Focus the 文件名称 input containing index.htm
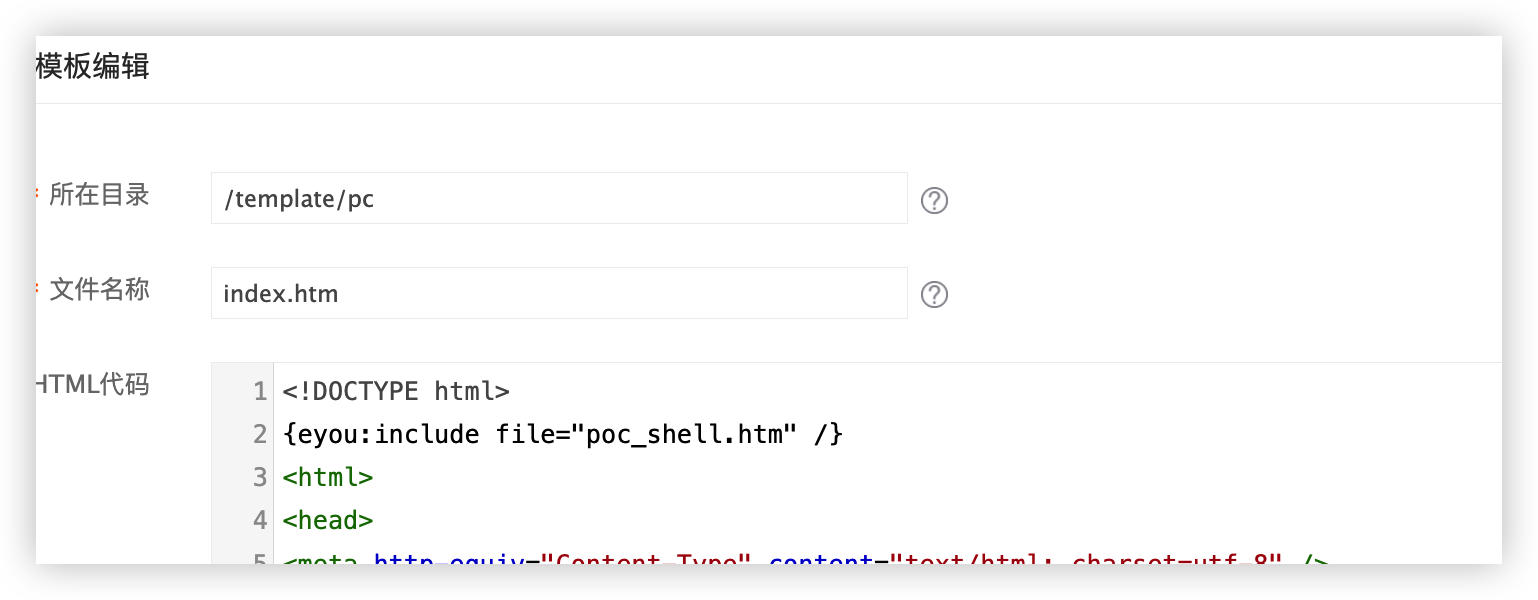The image size is (1538, 600). (558, 293)
